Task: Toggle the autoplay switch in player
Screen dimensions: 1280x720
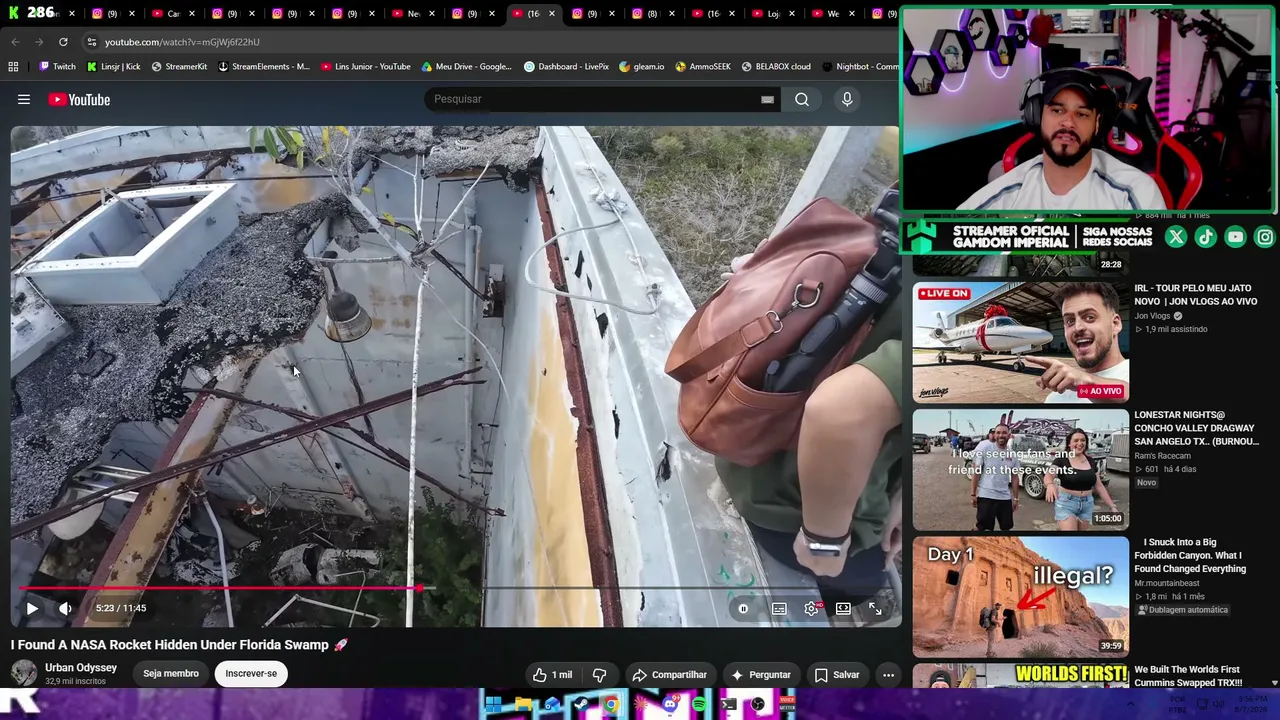Action: point(743,608)
